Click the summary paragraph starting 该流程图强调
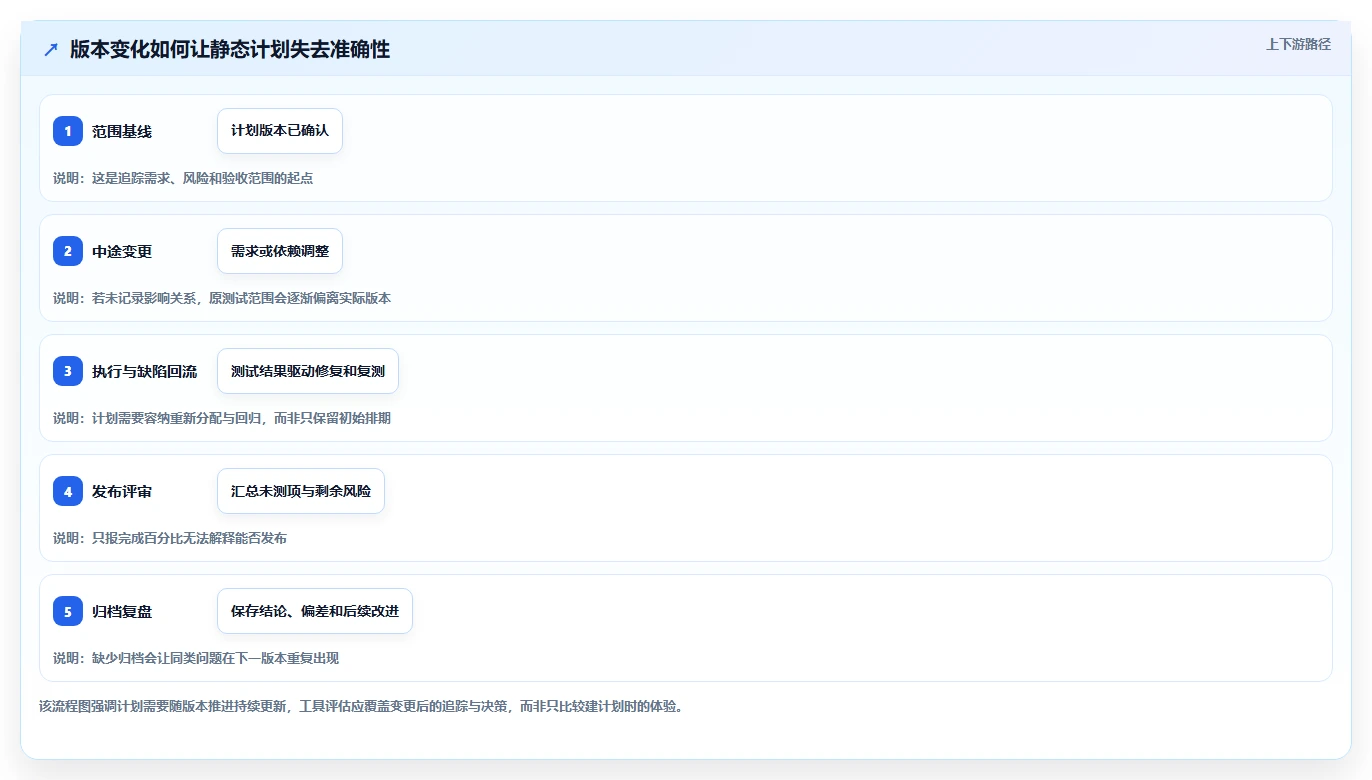 [x=361, y=706]
